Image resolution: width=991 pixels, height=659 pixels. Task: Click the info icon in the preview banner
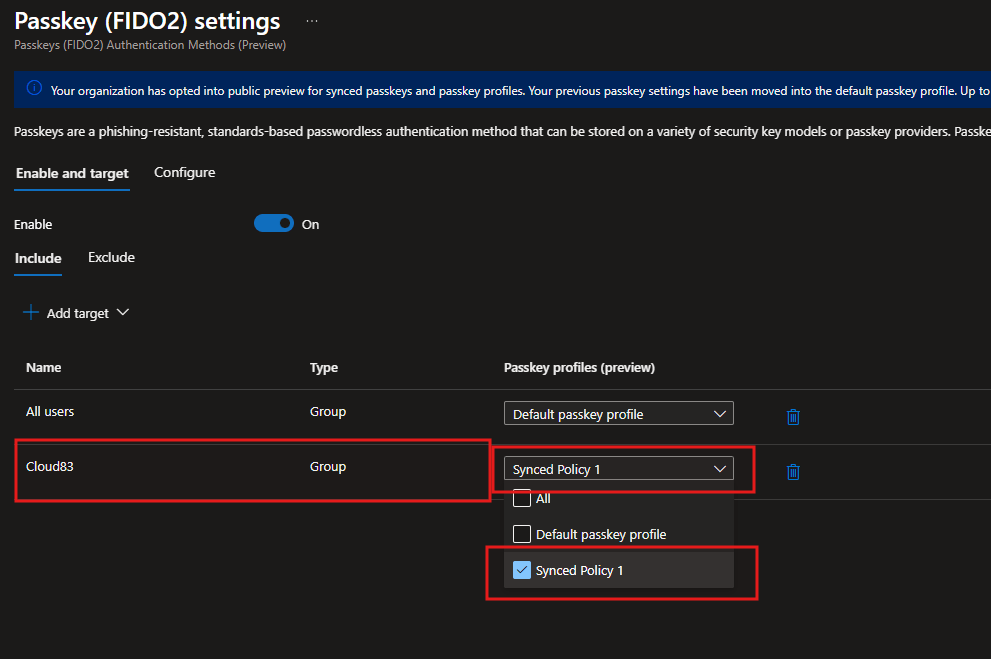point(34,89)
